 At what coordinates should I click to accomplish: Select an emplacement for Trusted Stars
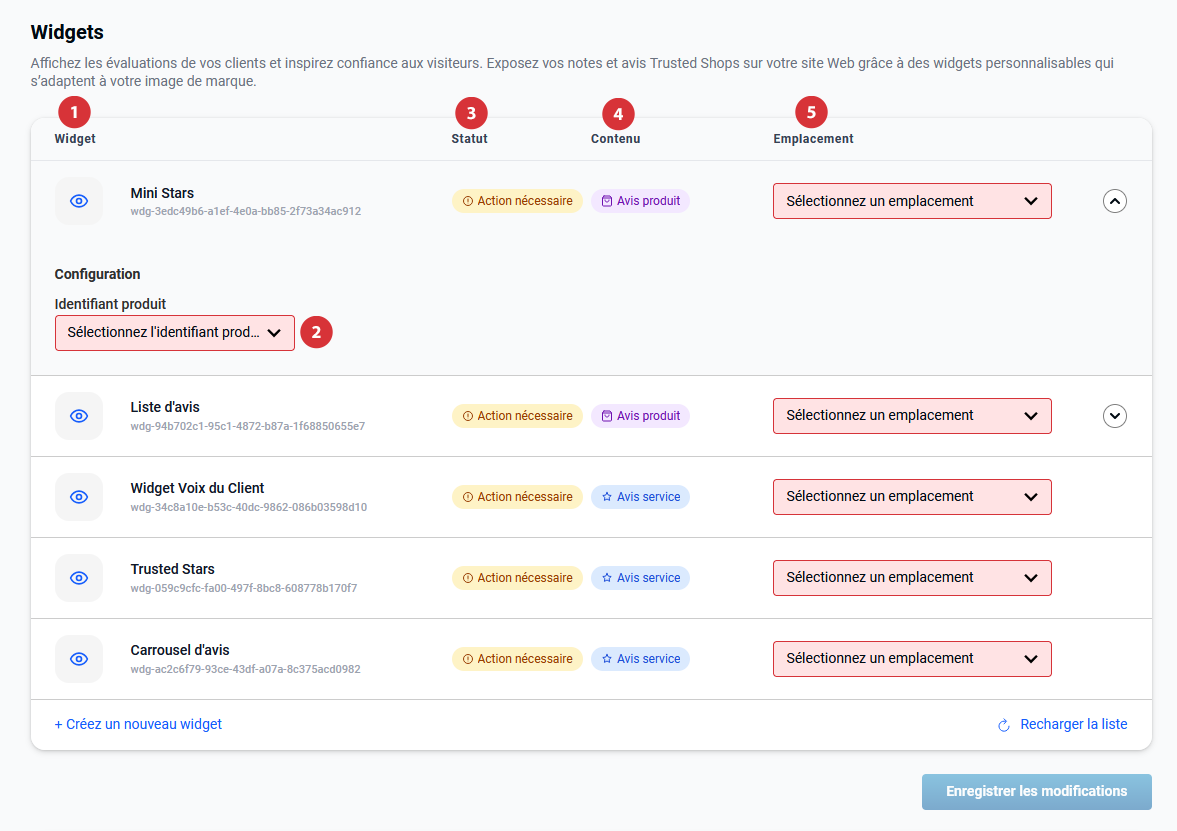click(911, 578)
